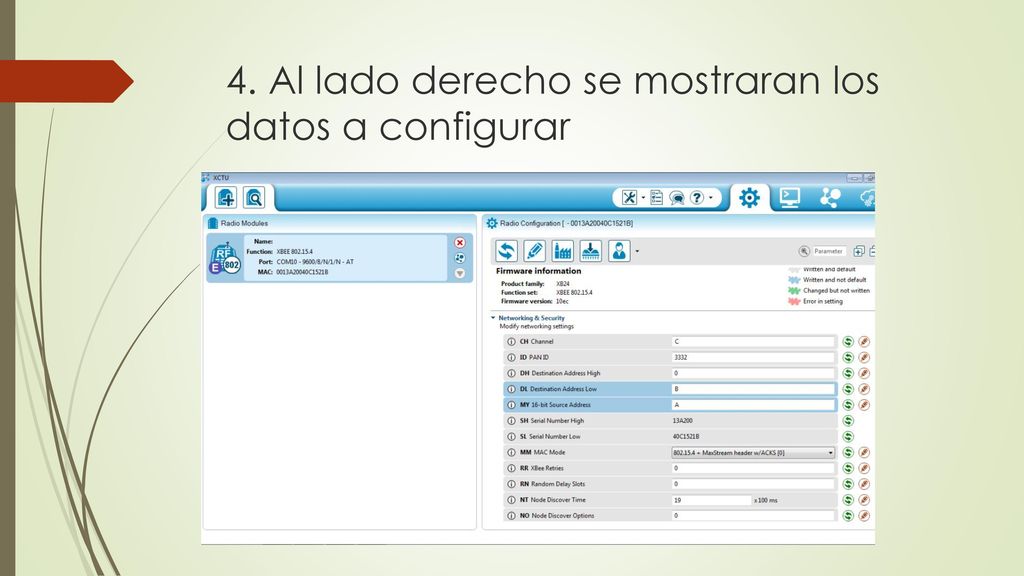Click the RN Random Delay Slots field
1024x576 pixels.
pos(754,484)
